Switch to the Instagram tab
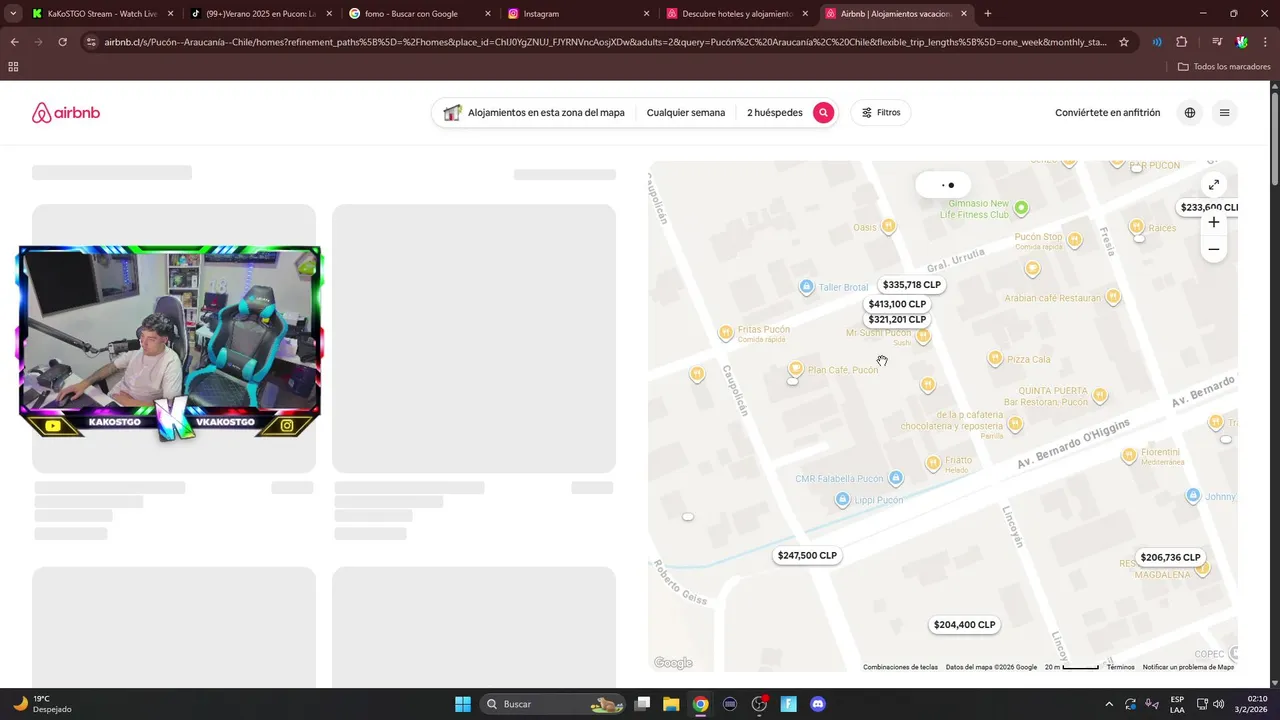 point(578,14)
